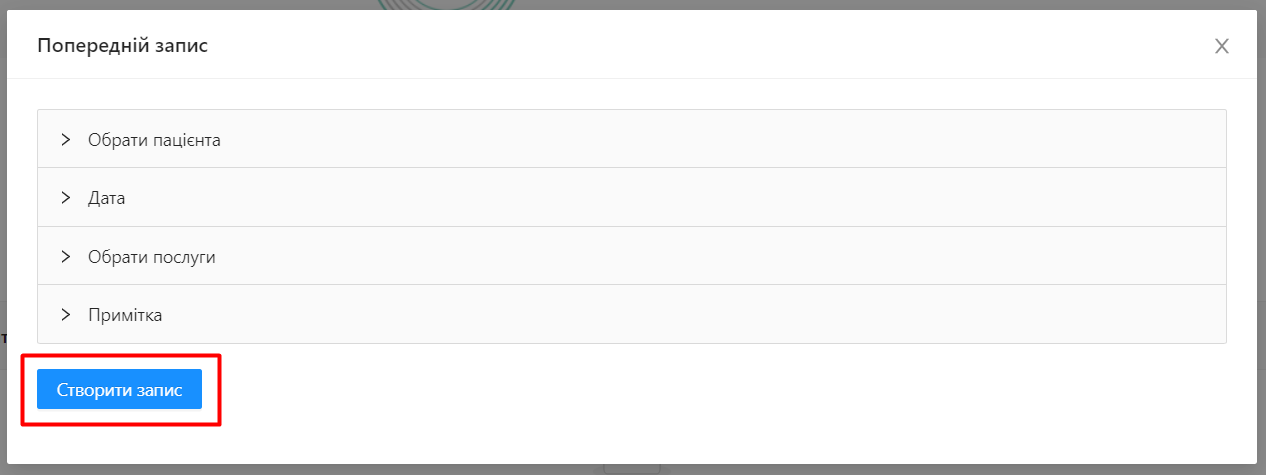Click the chevron arrow beside Обрати пацієнта

coord(66,140)
